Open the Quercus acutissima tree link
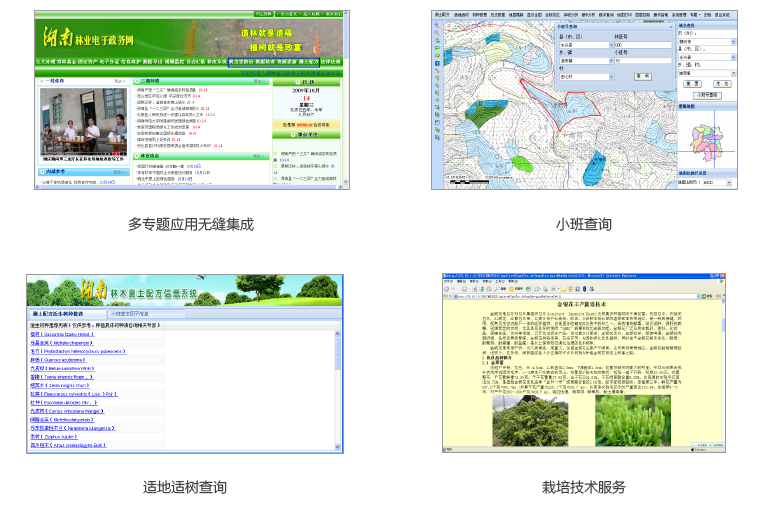Viewport: 770px width, 530px height. (x=58, y=360)
